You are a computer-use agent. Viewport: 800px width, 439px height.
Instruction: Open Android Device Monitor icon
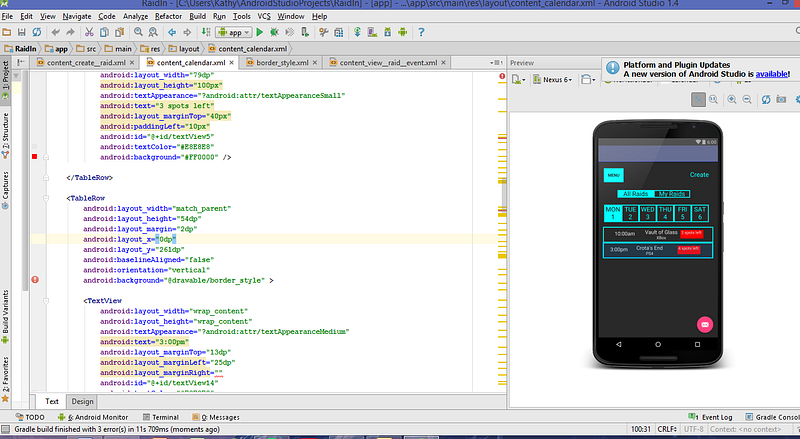pyautogui.click(x=403, y=32)
